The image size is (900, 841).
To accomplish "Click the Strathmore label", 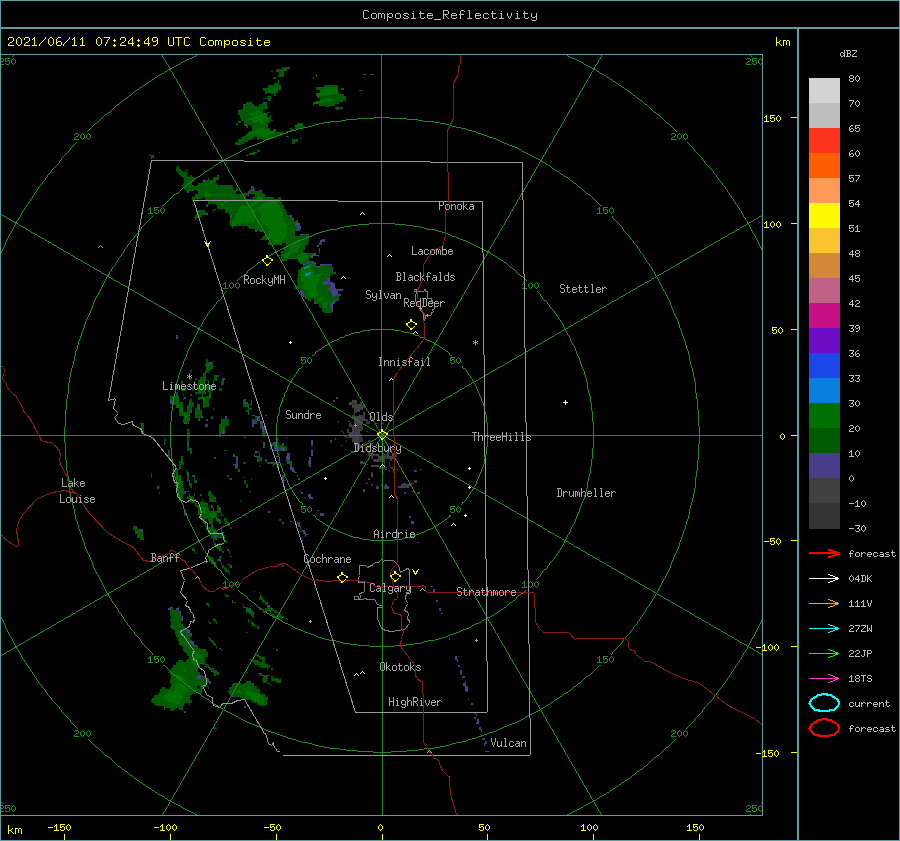I will point(486,592).
